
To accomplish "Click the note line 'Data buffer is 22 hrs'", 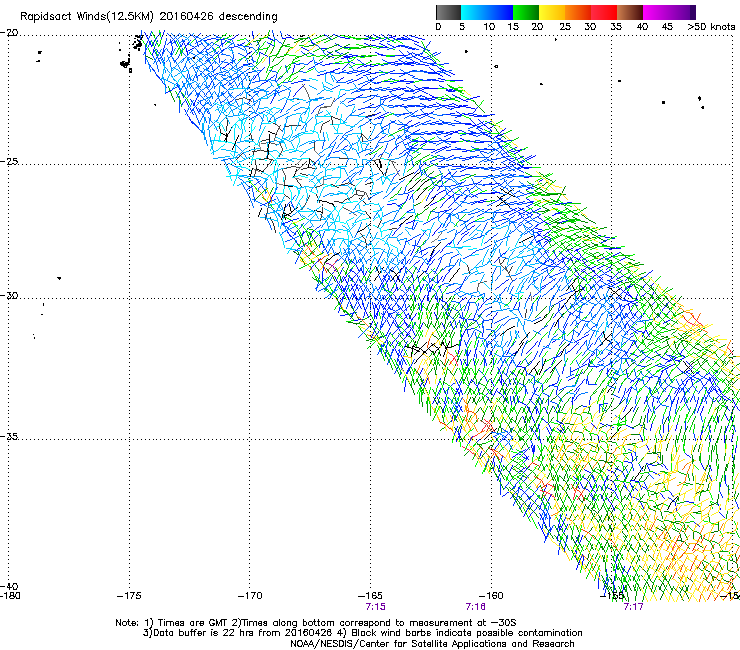I will (x=205, y=633).
